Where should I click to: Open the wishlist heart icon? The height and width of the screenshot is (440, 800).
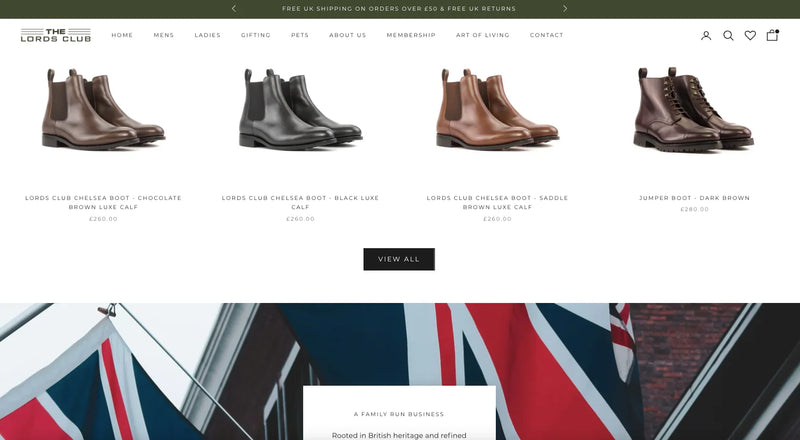pyautogui.click(x=750, y=35)
